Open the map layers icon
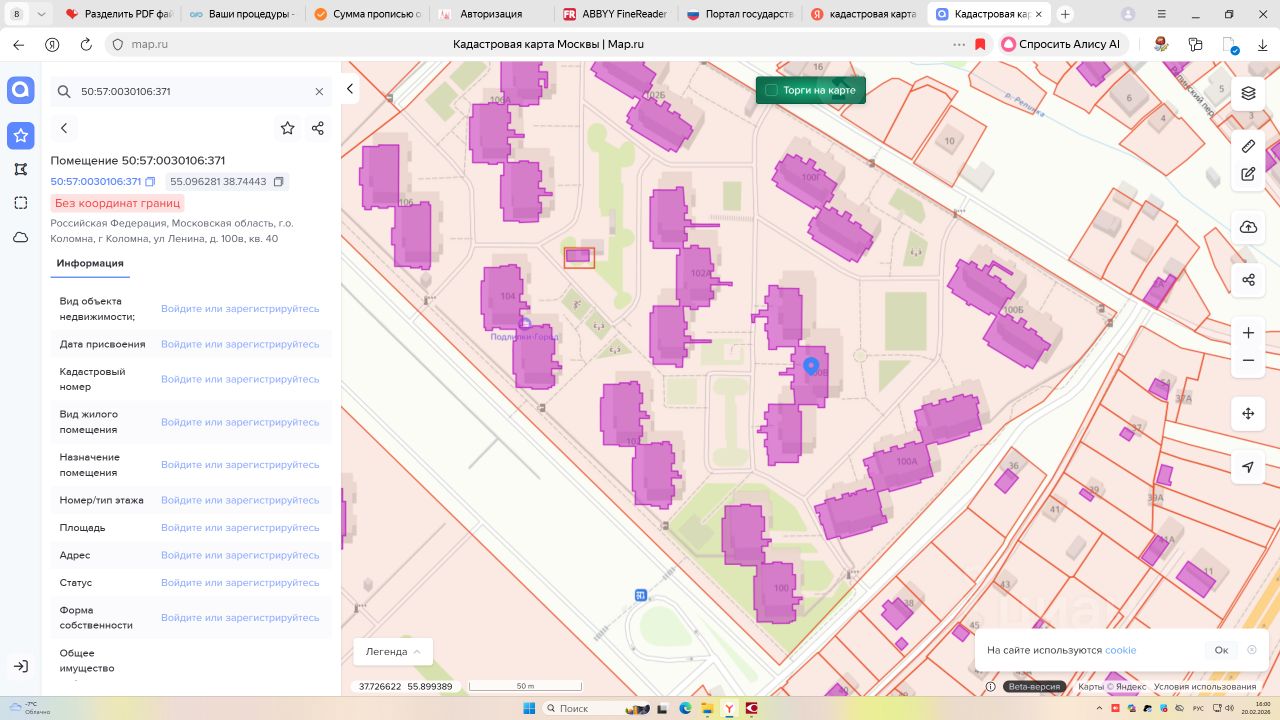This screenshot has height=720, width=1280. coord(1248,93)
